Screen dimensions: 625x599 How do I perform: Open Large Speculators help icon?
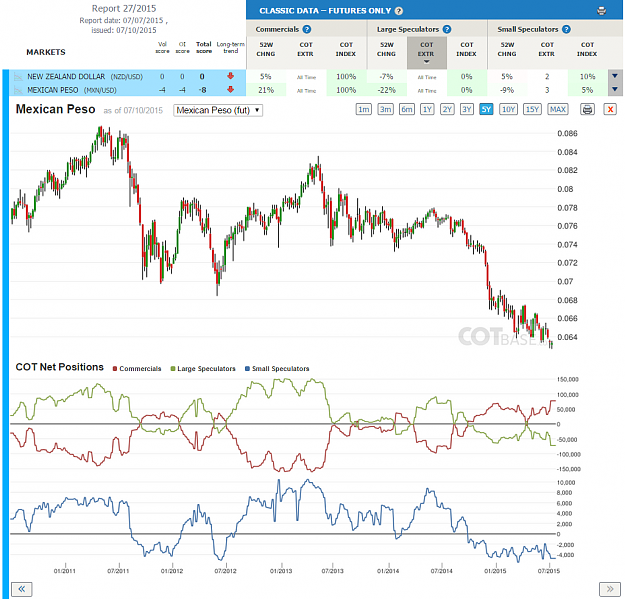tap(447, 29)
